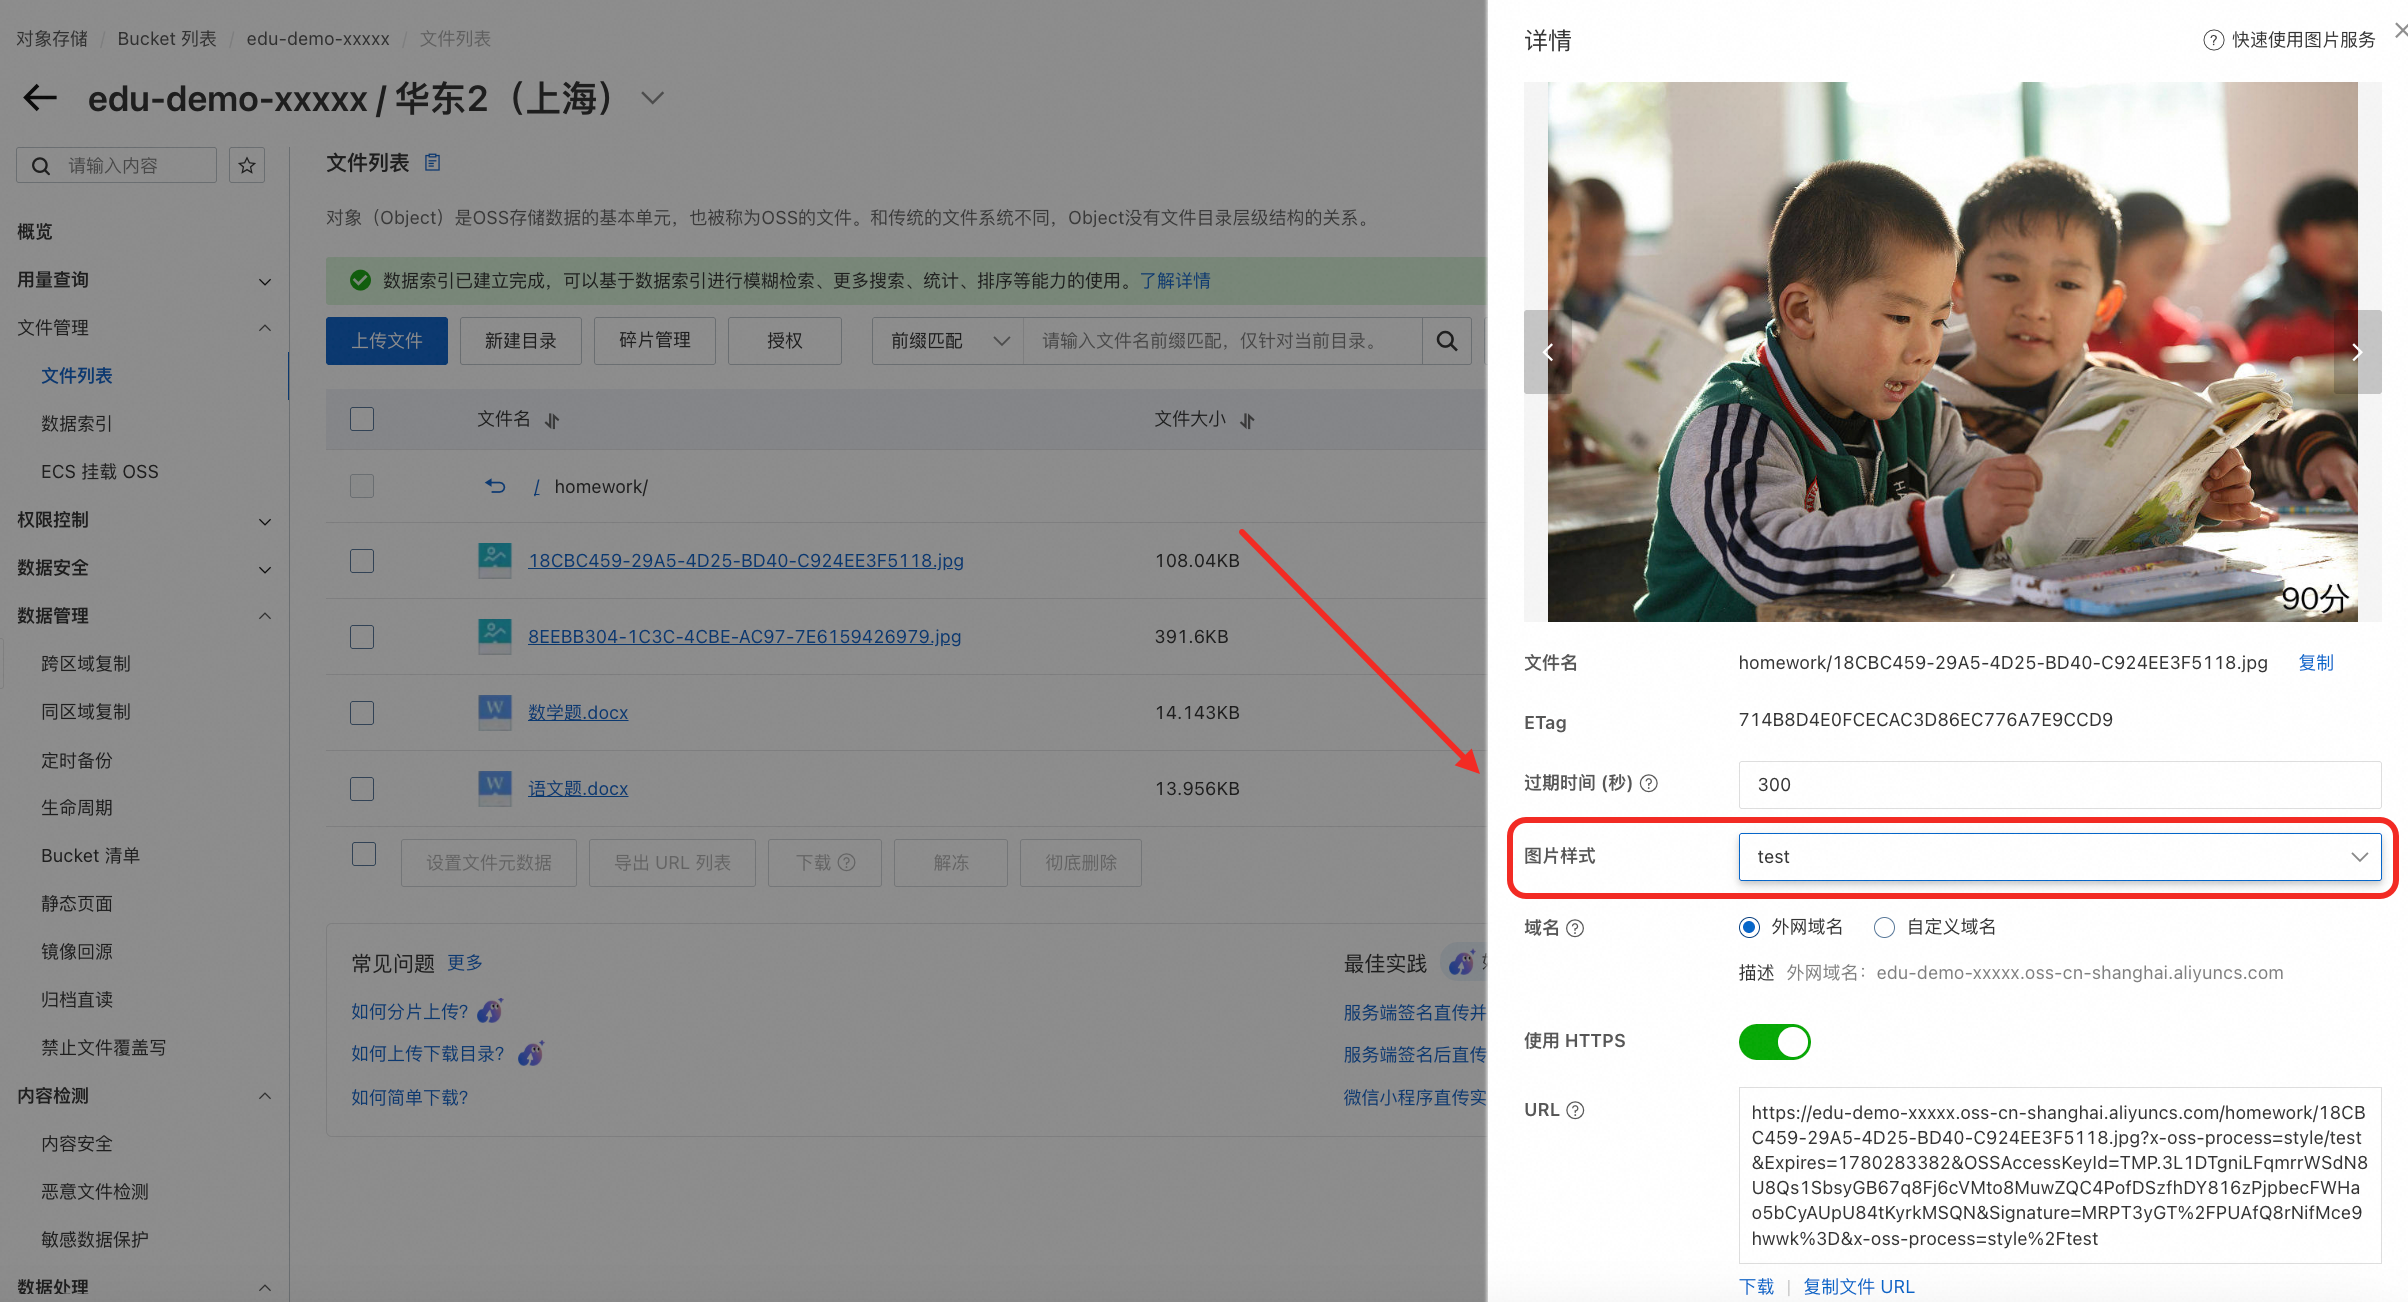Screen dimensions: 2408x1302
Task: Click the star favorite icon in sidebar
Action: coord(247,165)
